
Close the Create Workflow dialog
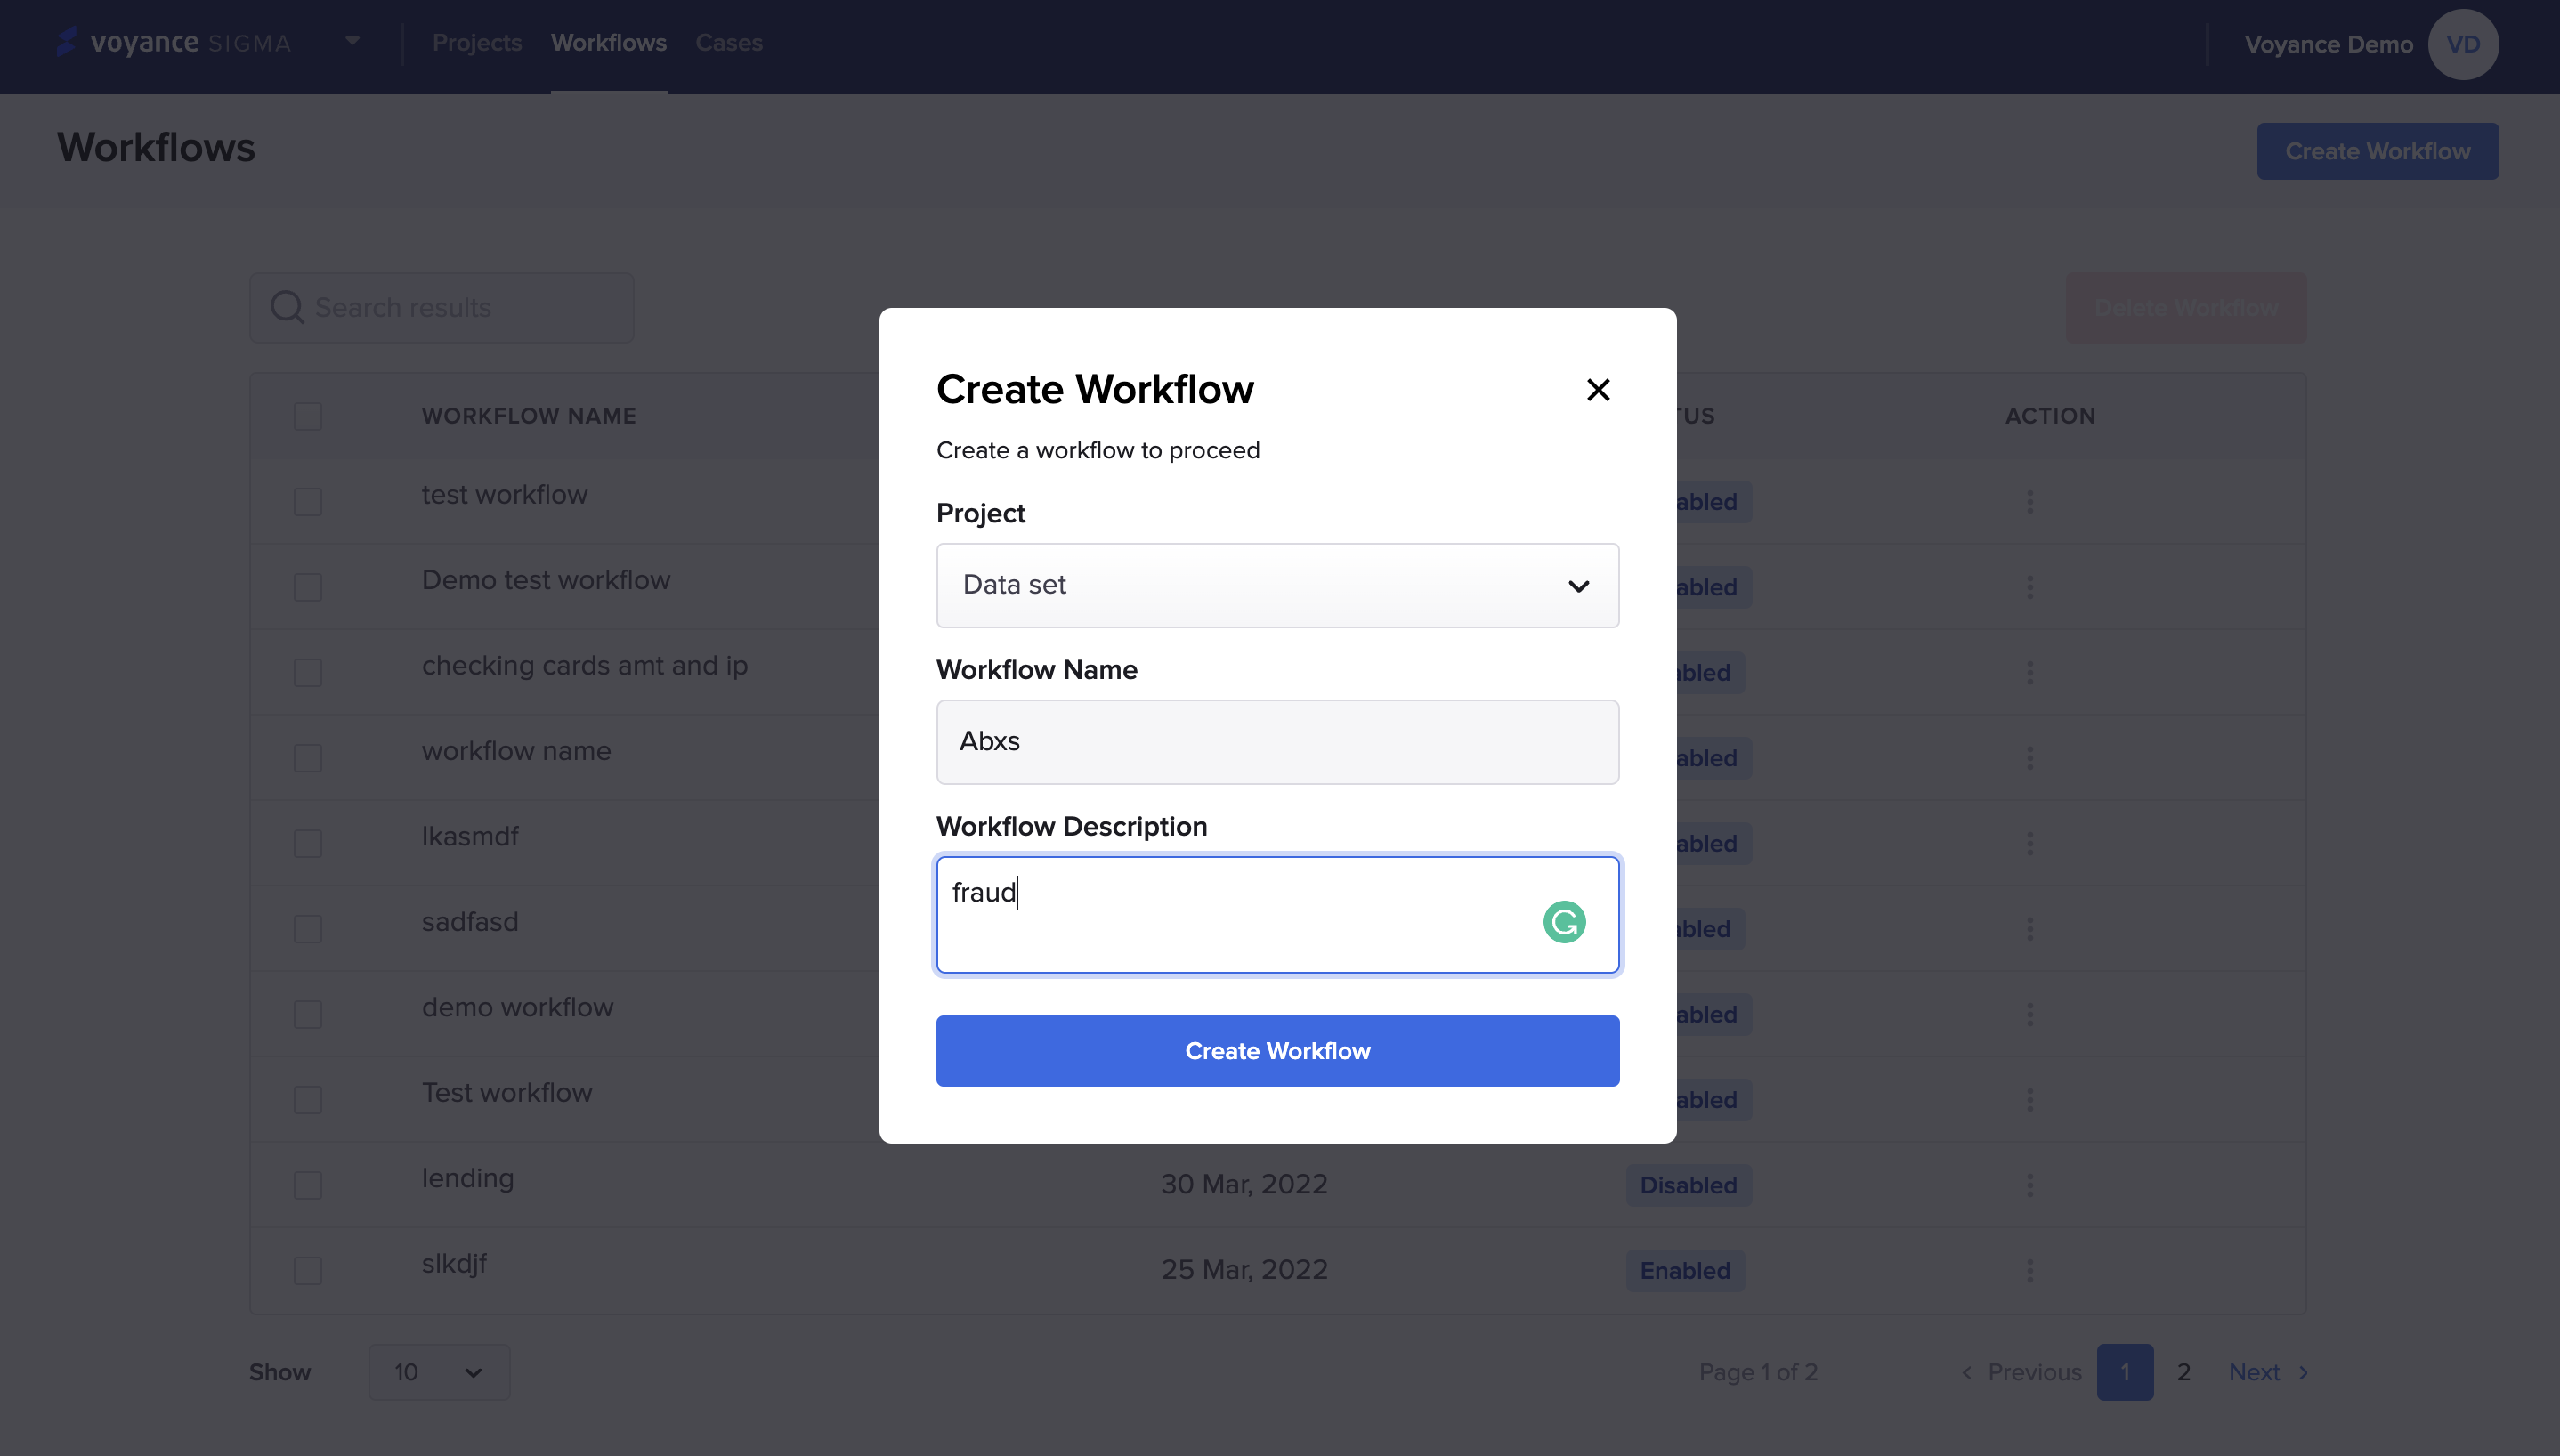(1598, 390)
